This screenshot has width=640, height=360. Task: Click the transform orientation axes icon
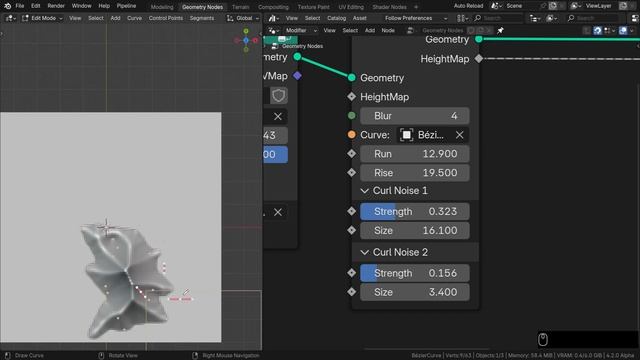pyautogui.click(x=230, y=18)
